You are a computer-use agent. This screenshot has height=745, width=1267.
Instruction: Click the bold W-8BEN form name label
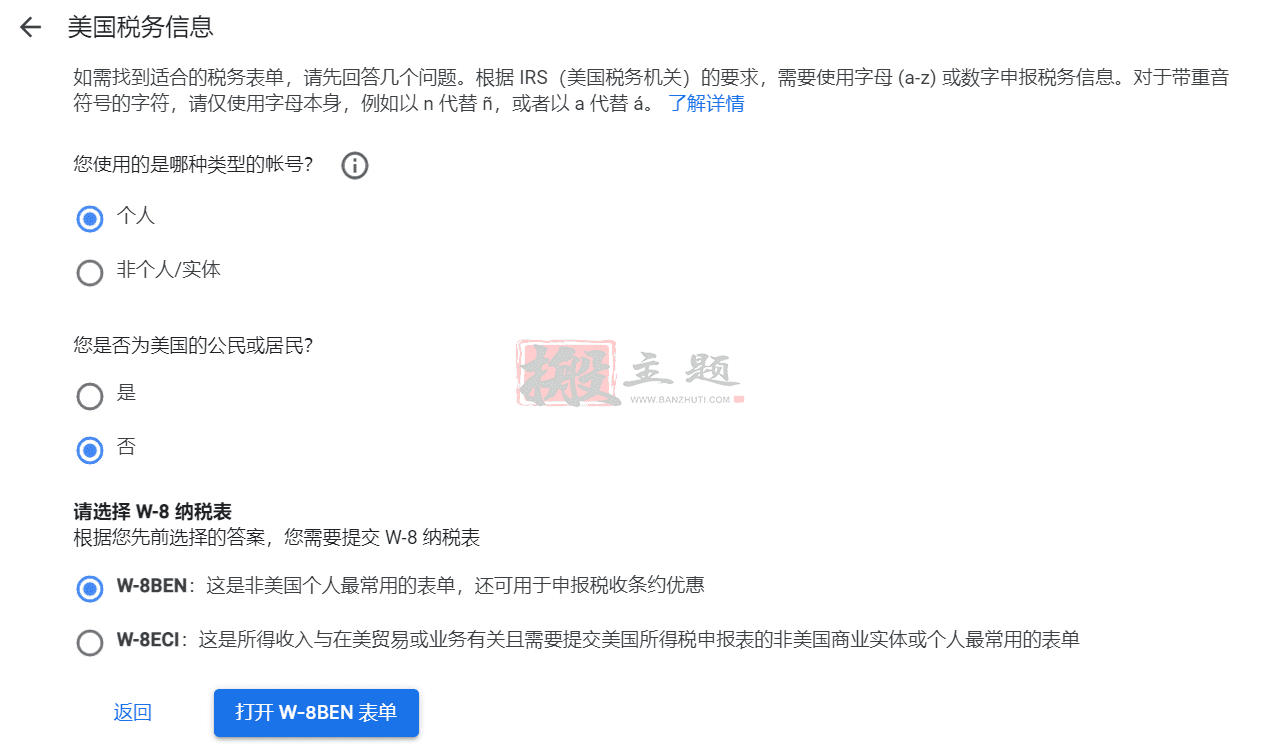152,585
